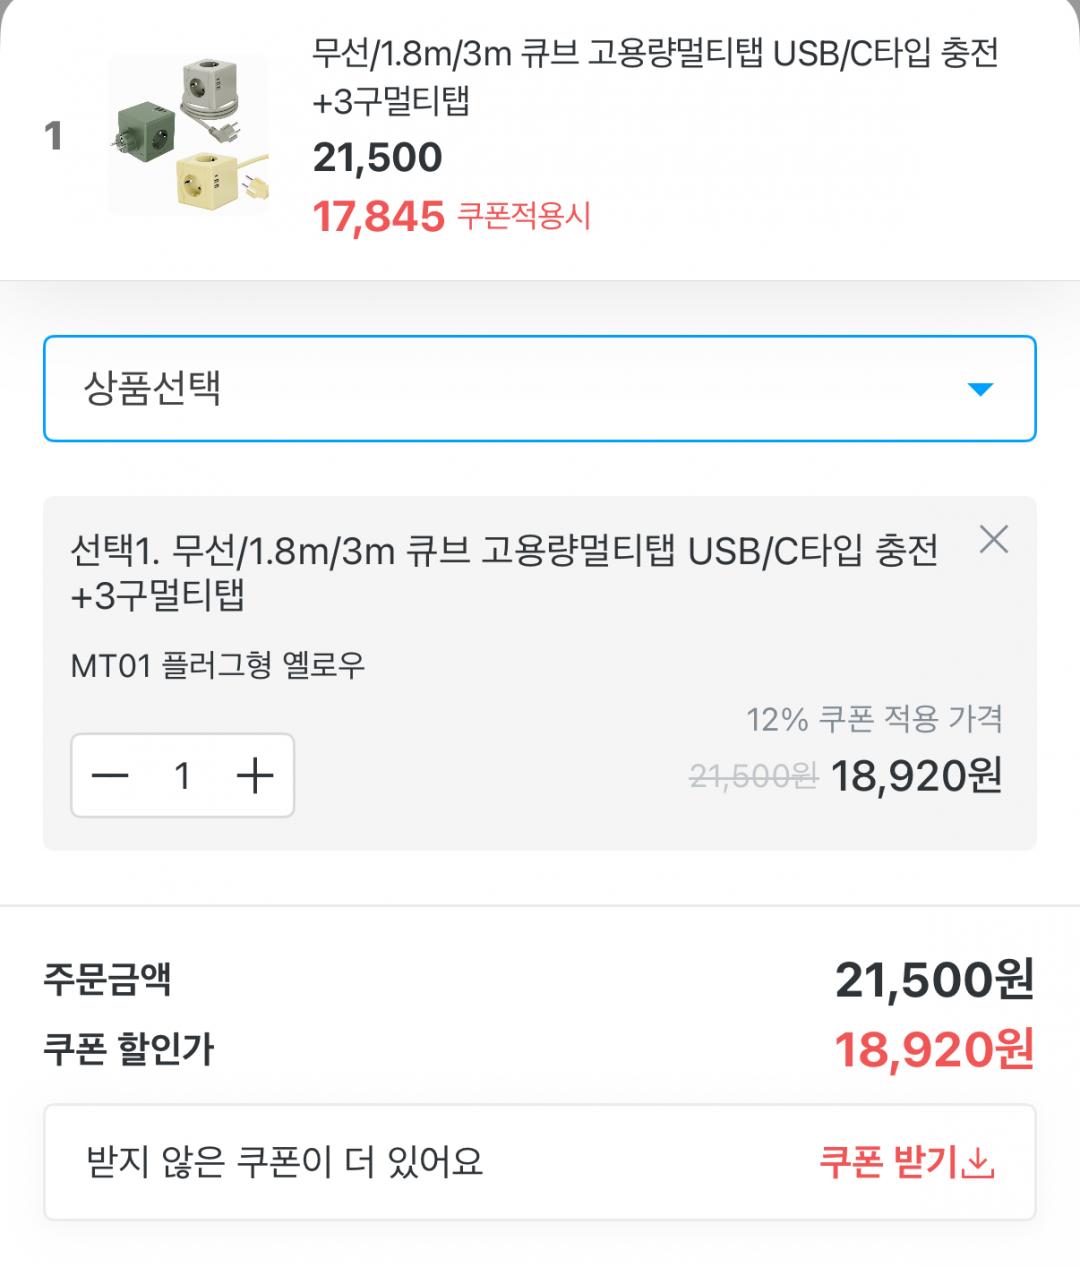Screen dimensions: 1080x1267
Task: Click the MT01 플러그형 옐로우 option name
Action: tap(218, 665)
